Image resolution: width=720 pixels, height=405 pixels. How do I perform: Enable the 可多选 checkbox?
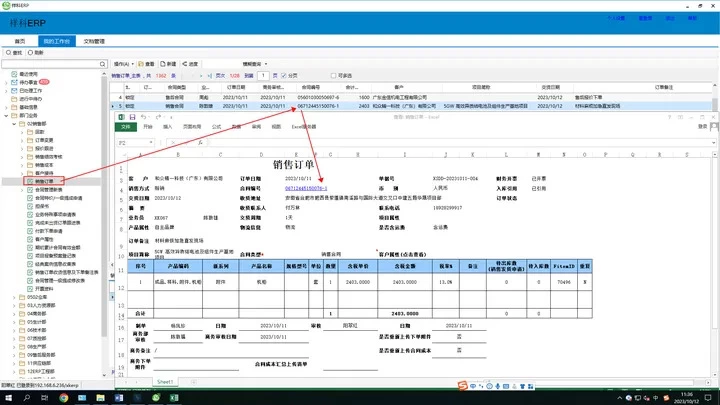click(x=338, y=75)
